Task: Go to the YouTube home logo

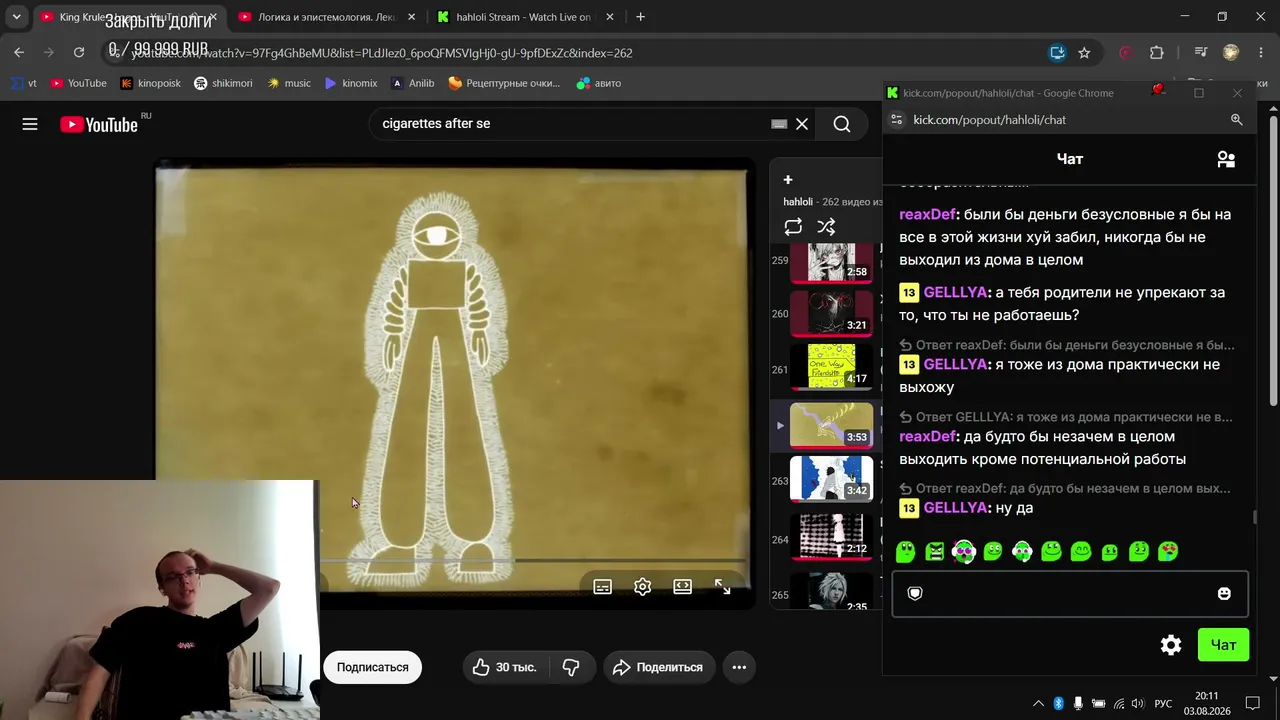Action: coord(99,124)
